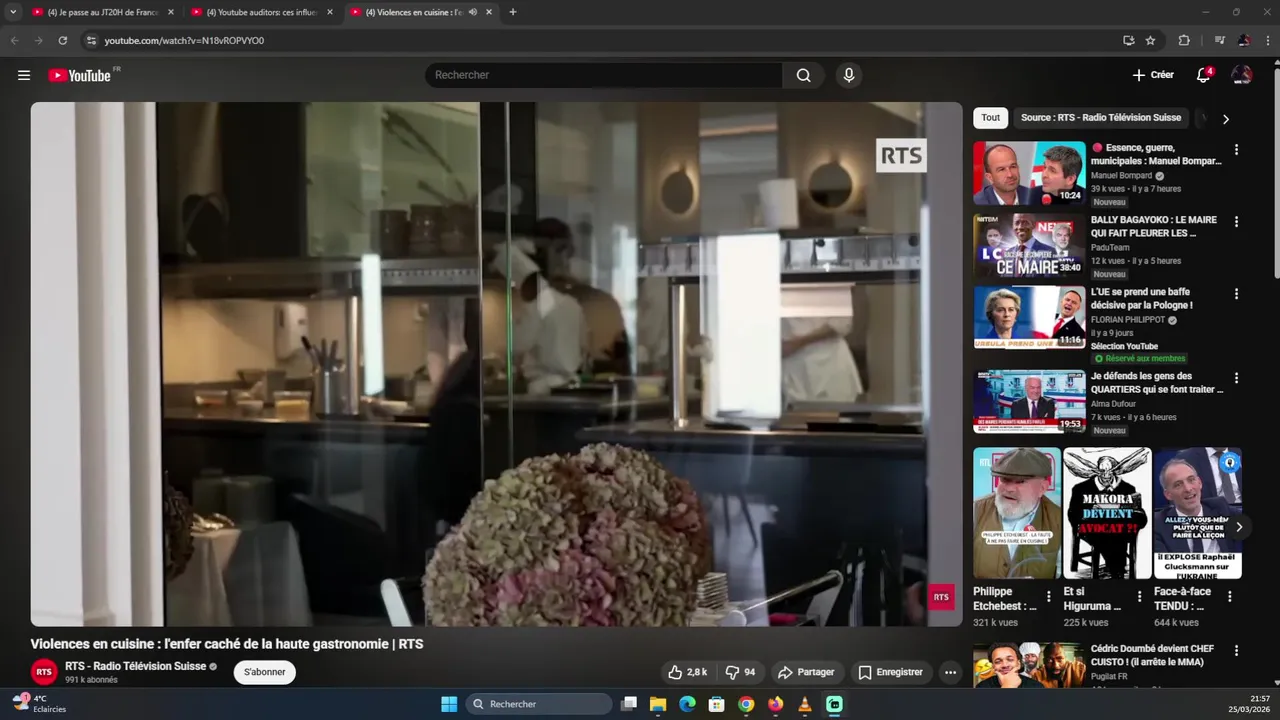The width and height of the screenshot is (1280, 720).
Task: Open options for BALLY BAGAYOKO video
Action: (1236, 222)
